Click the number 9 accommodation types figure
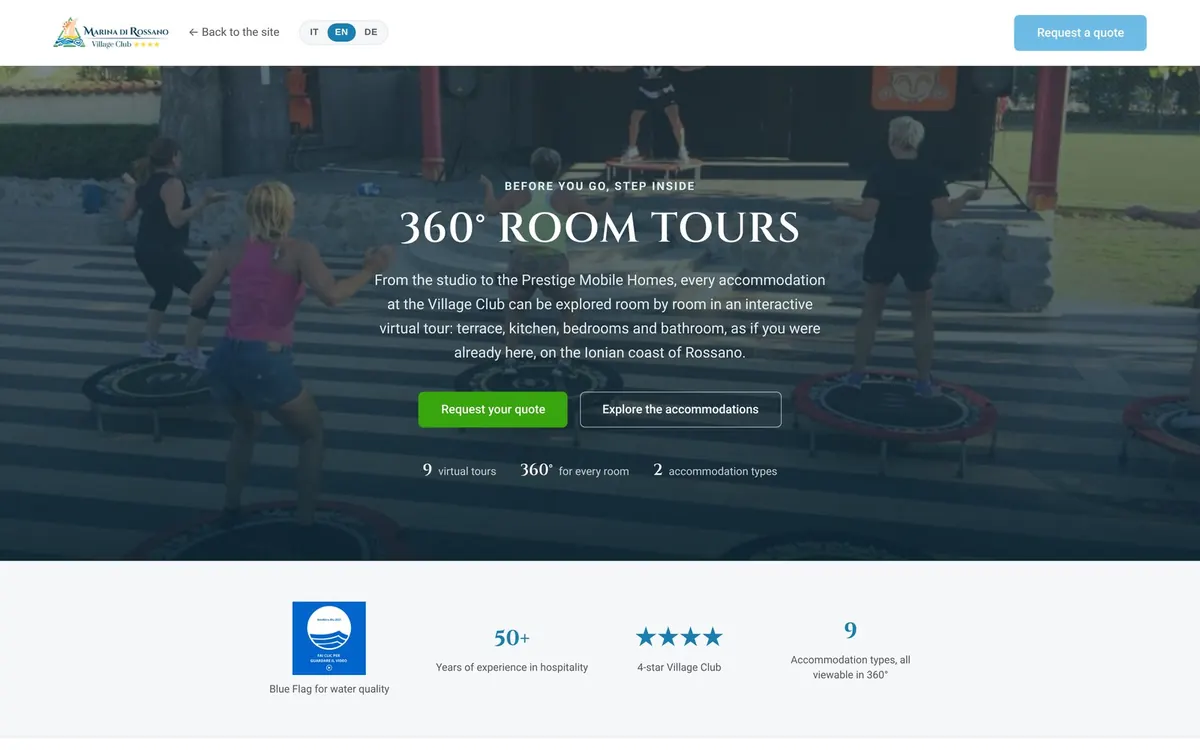The height and width of the screenshot is (750, 1200). coord(850,631)
